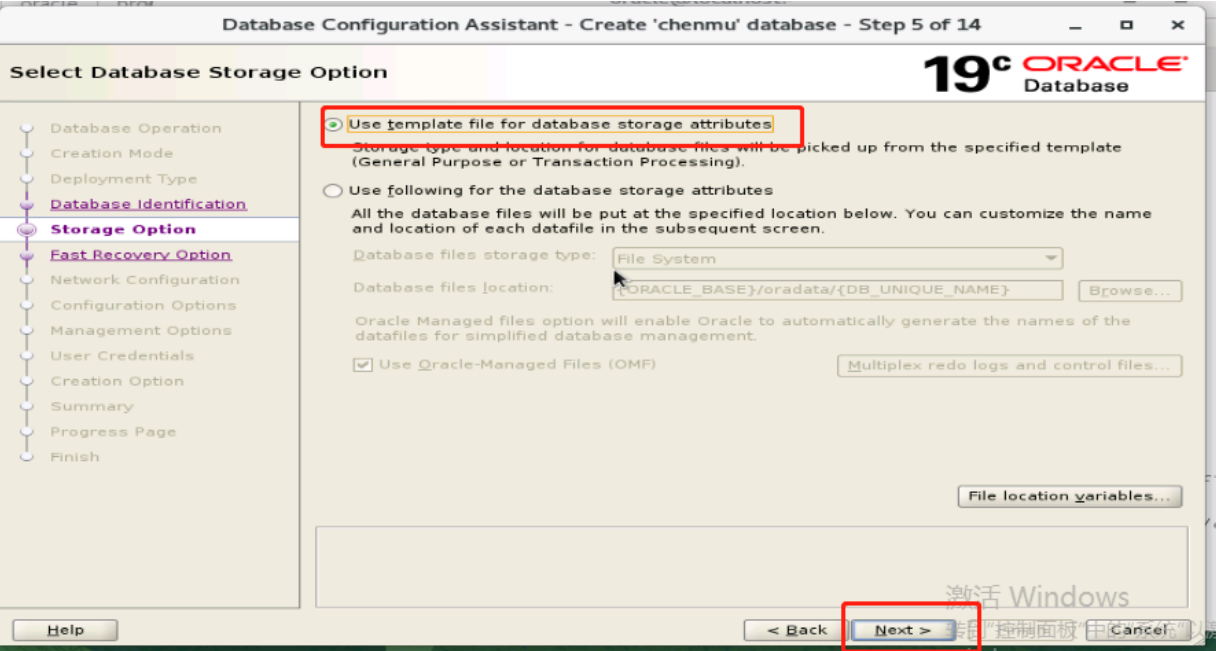Open Database files storage type dropdown
1216x651 pixels.
(x=837, y=259)
